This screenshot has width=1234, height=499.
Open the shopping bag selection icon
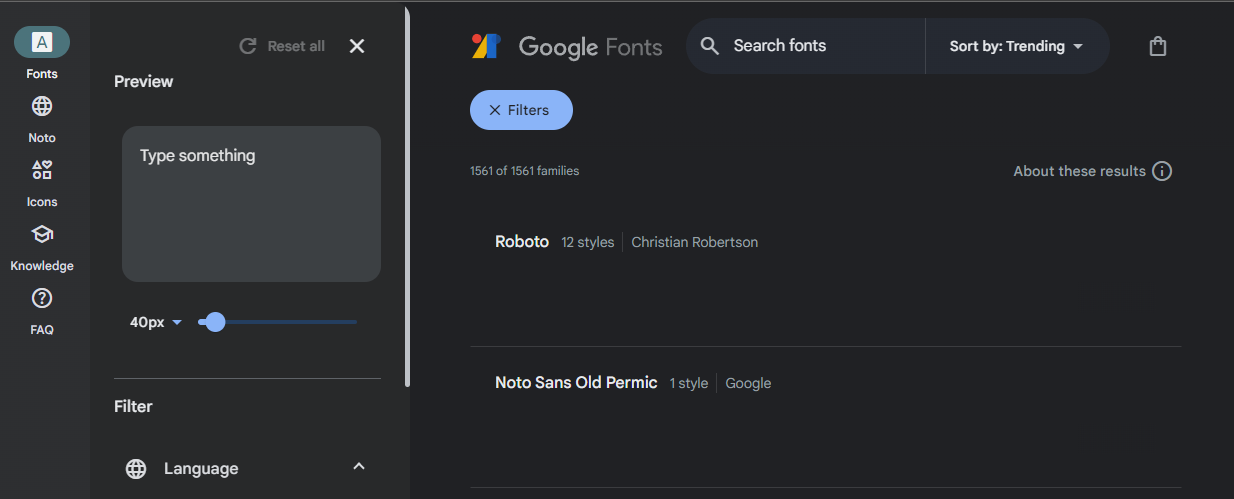pyautogui.click(x=1158, y=46)
